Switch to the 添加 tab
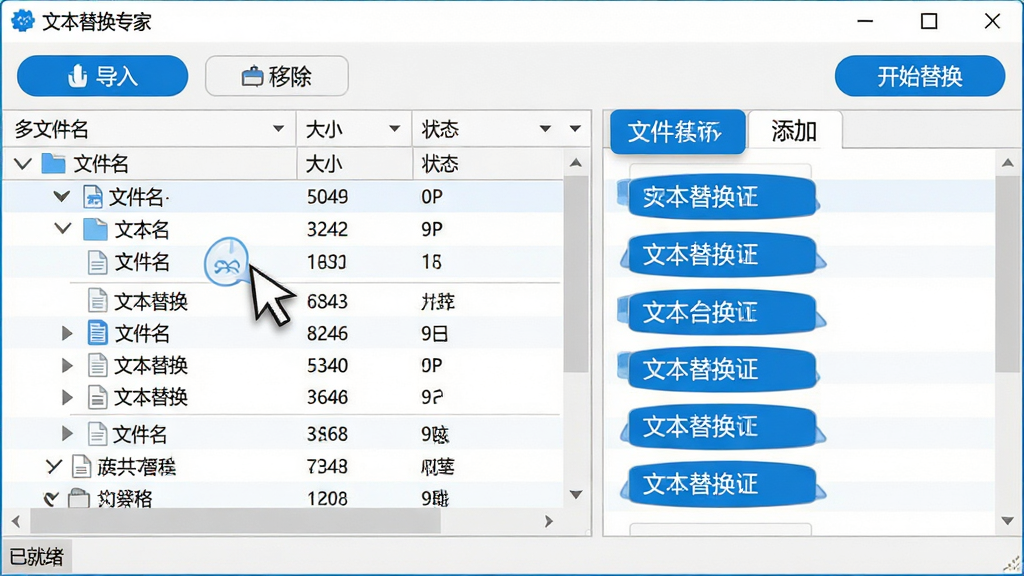Screen dimensions: 1024x576 [x=794, y=131]
